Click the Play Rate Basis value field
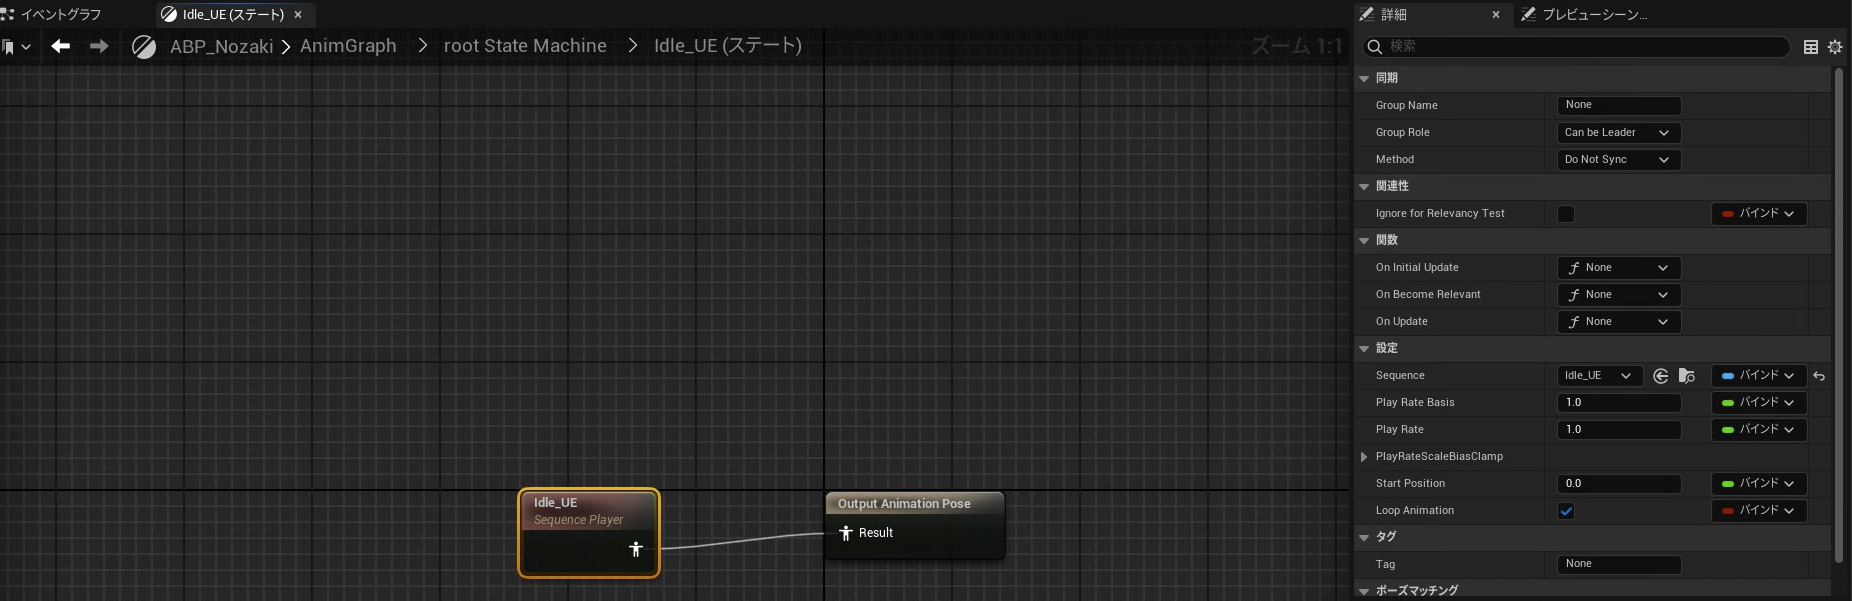Screen dimensions: 1852x601 click(x=1618, y=403)
